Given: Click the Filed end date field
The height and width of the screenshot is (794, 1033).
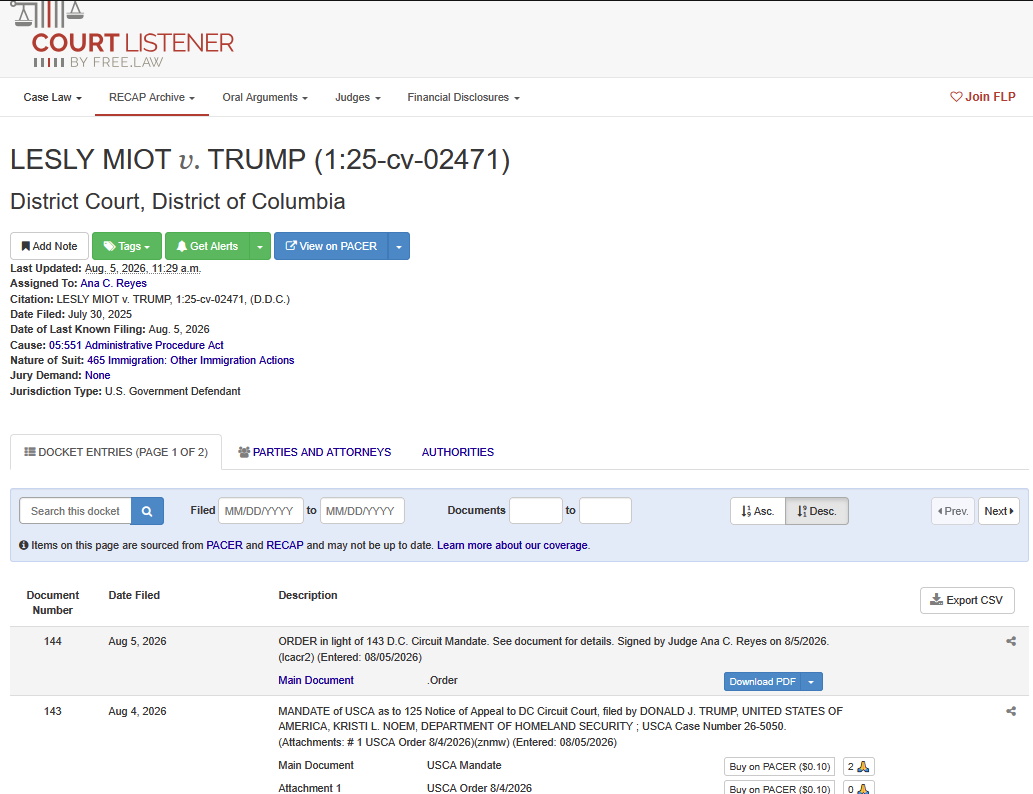Looking at the screenshot, I should 362,511.
